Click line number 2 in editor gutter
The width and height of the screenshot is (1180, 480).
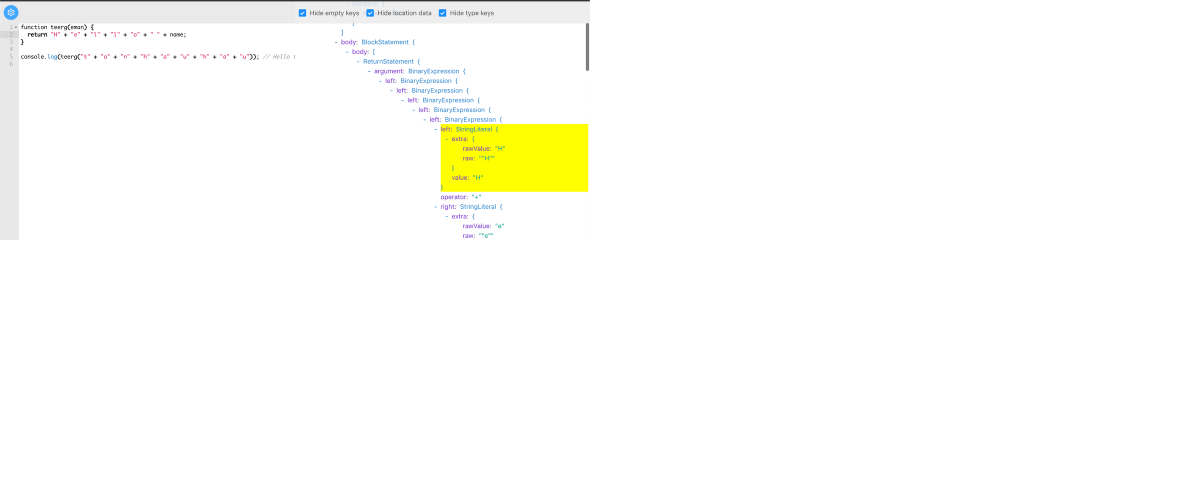[11, 35]
